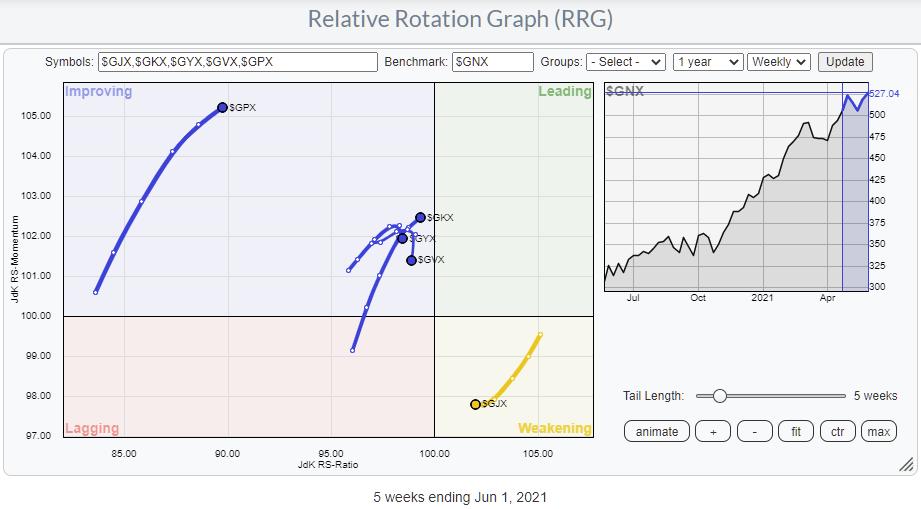Open the Groups select dropdown
Image resolution: width=921 pixels, height=509 pixels.
click(x=626, y=62)
